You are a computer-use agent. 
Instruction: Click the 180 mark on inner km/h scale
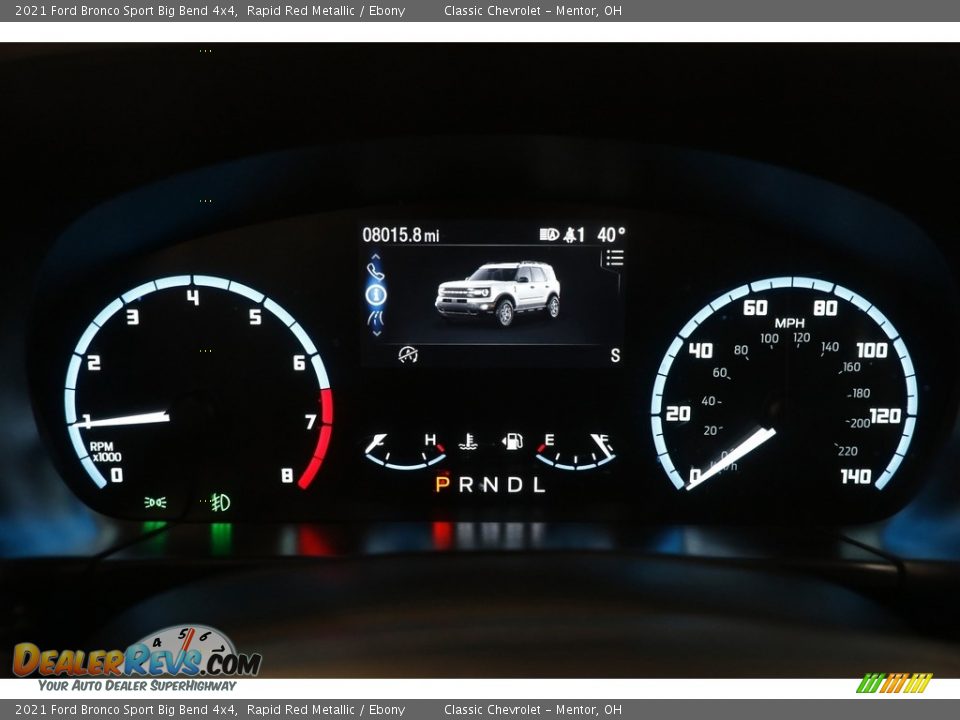[x=861, y=393]
